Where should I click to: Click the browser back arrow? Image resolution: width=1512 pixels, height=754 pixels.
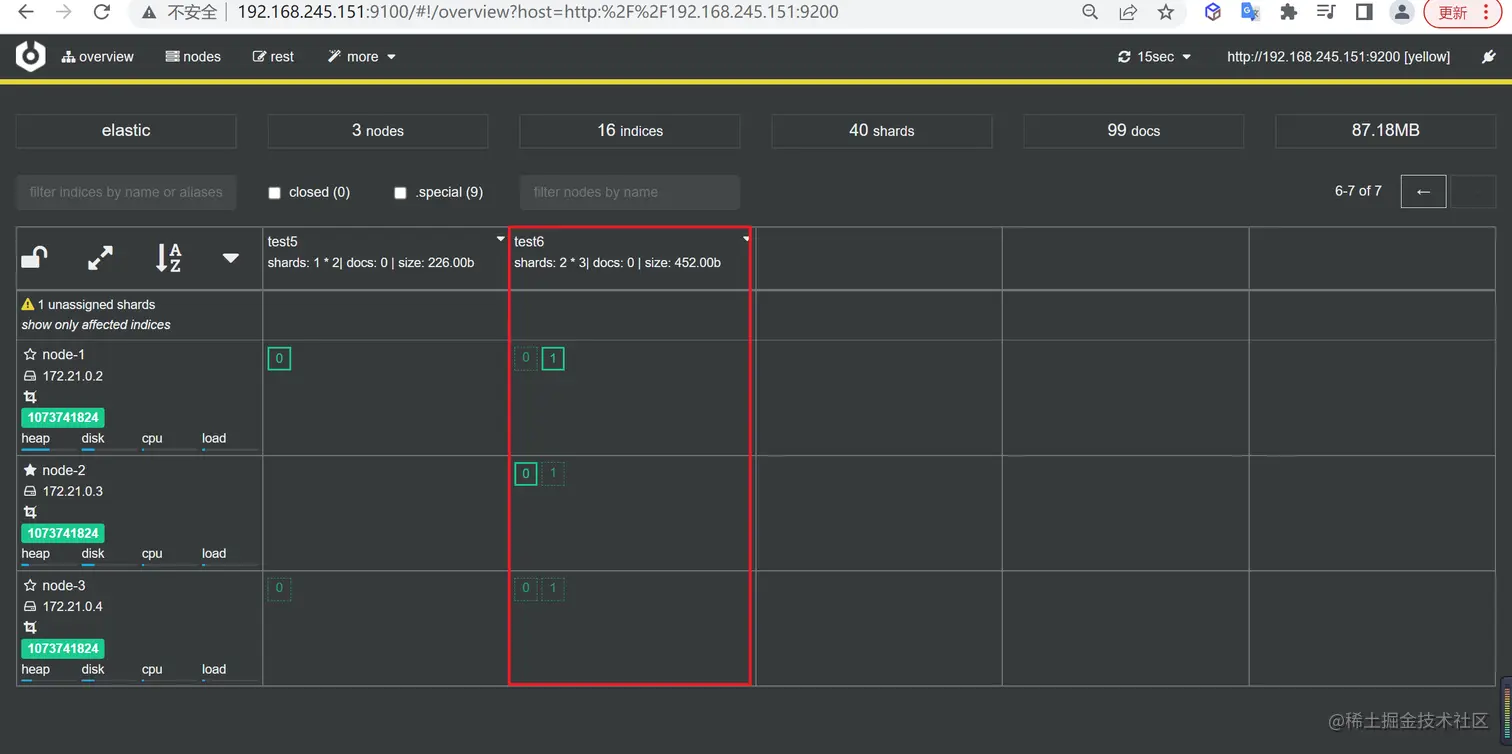(x=26, y=12)
